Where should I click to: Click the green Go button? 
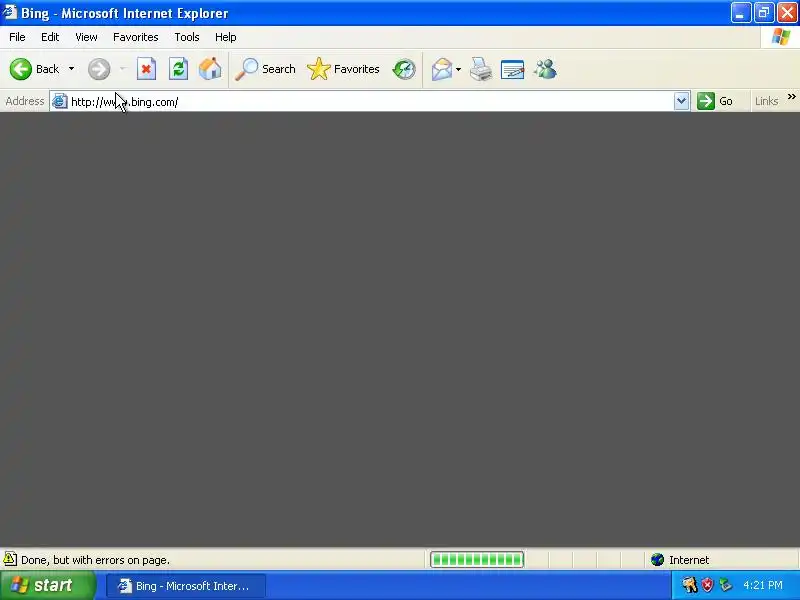715,101
